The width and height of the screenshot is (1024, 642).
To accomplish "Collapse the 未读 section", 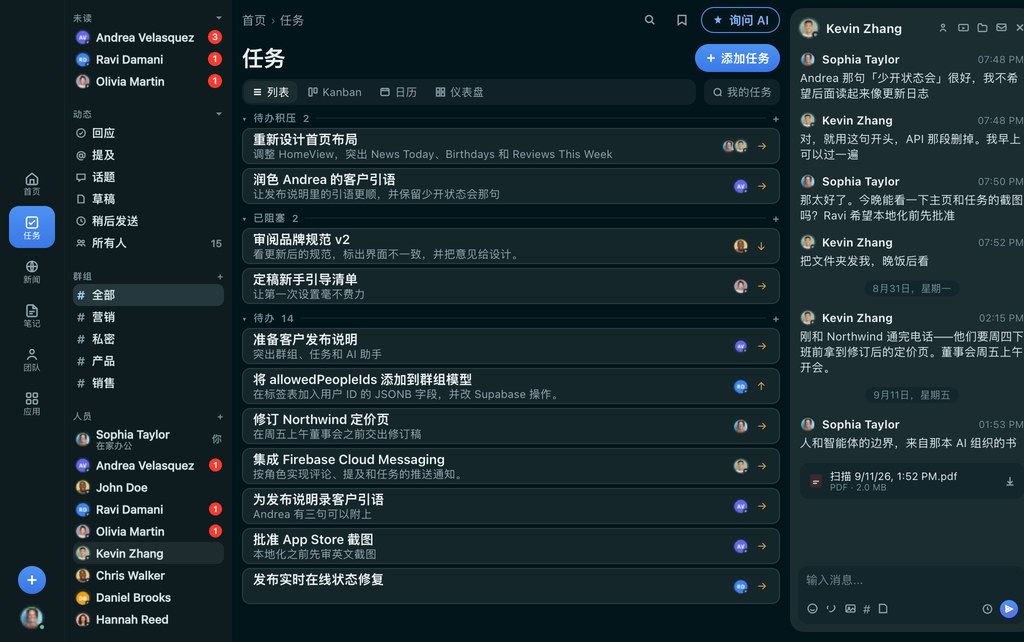I will tap(219, 18).
